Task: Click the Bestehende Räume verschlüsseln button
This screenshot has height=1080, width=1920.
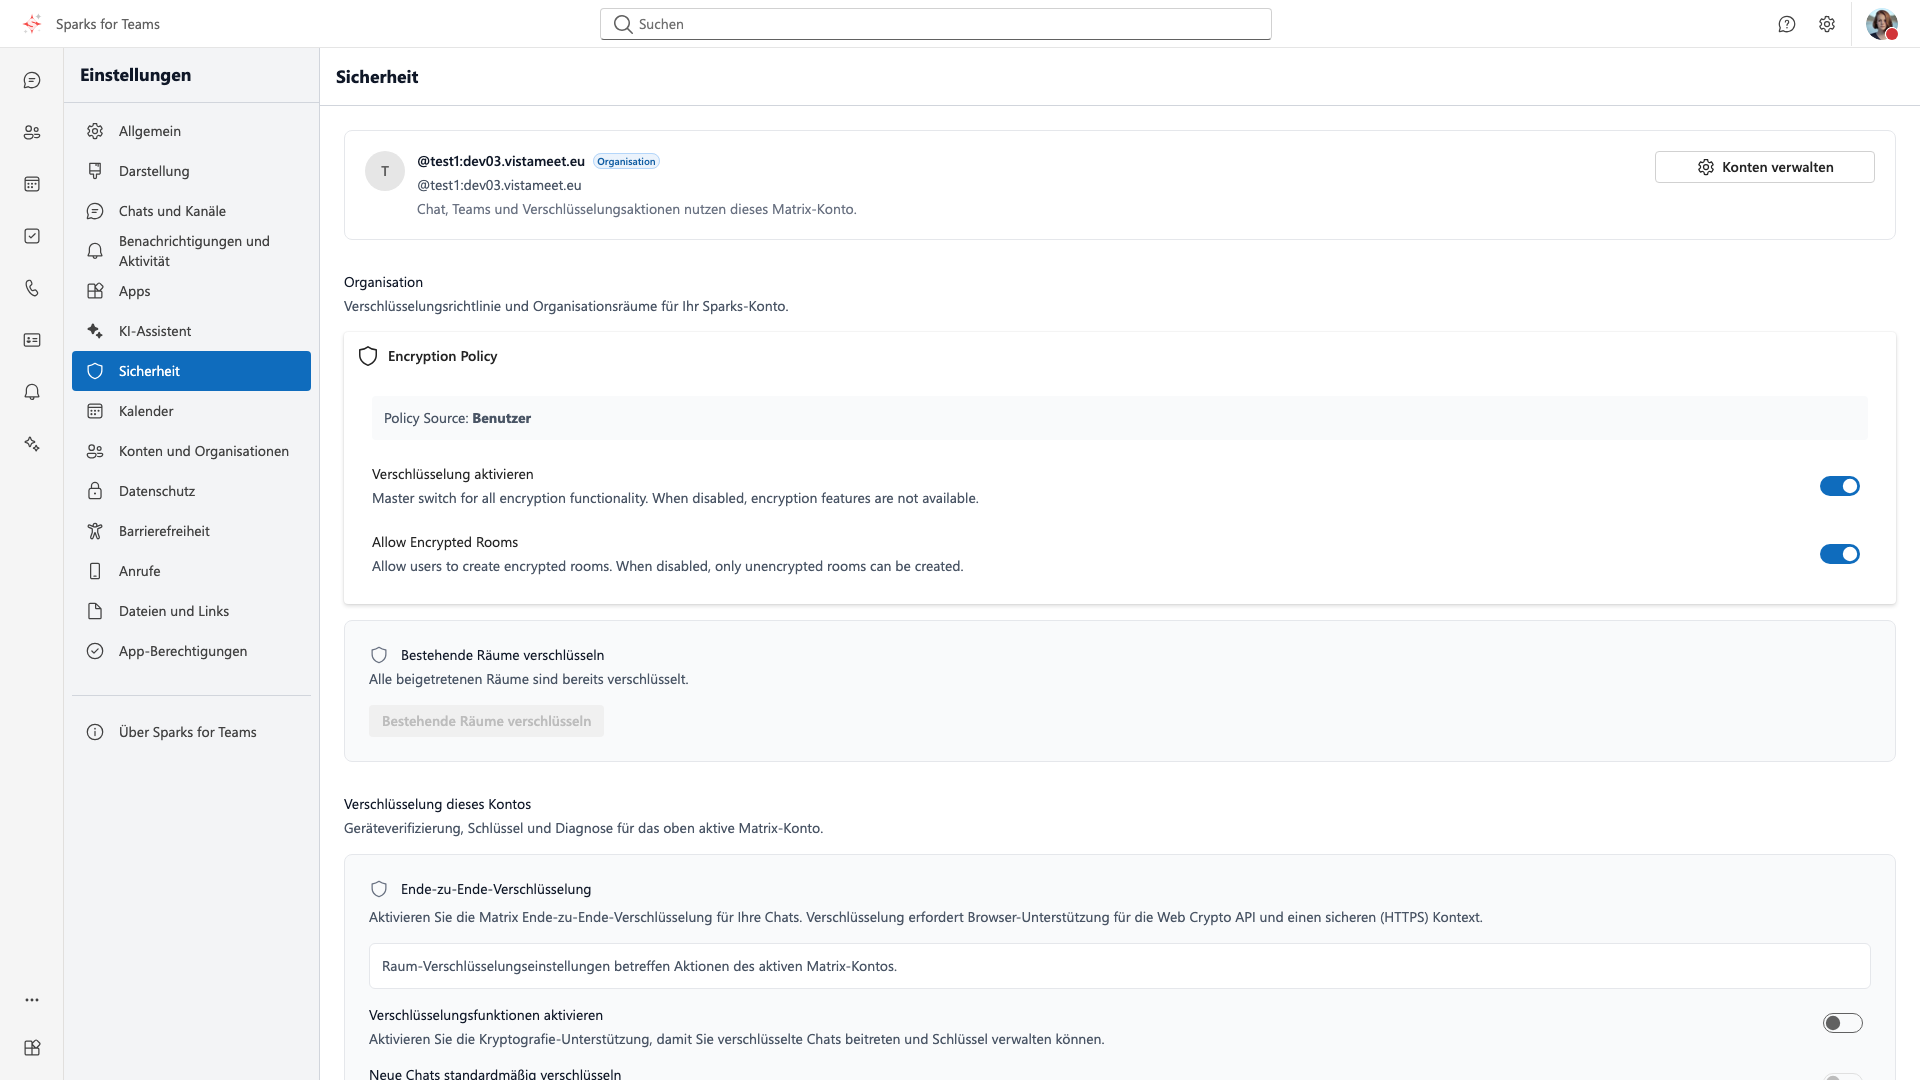Action: pos(486,721)
